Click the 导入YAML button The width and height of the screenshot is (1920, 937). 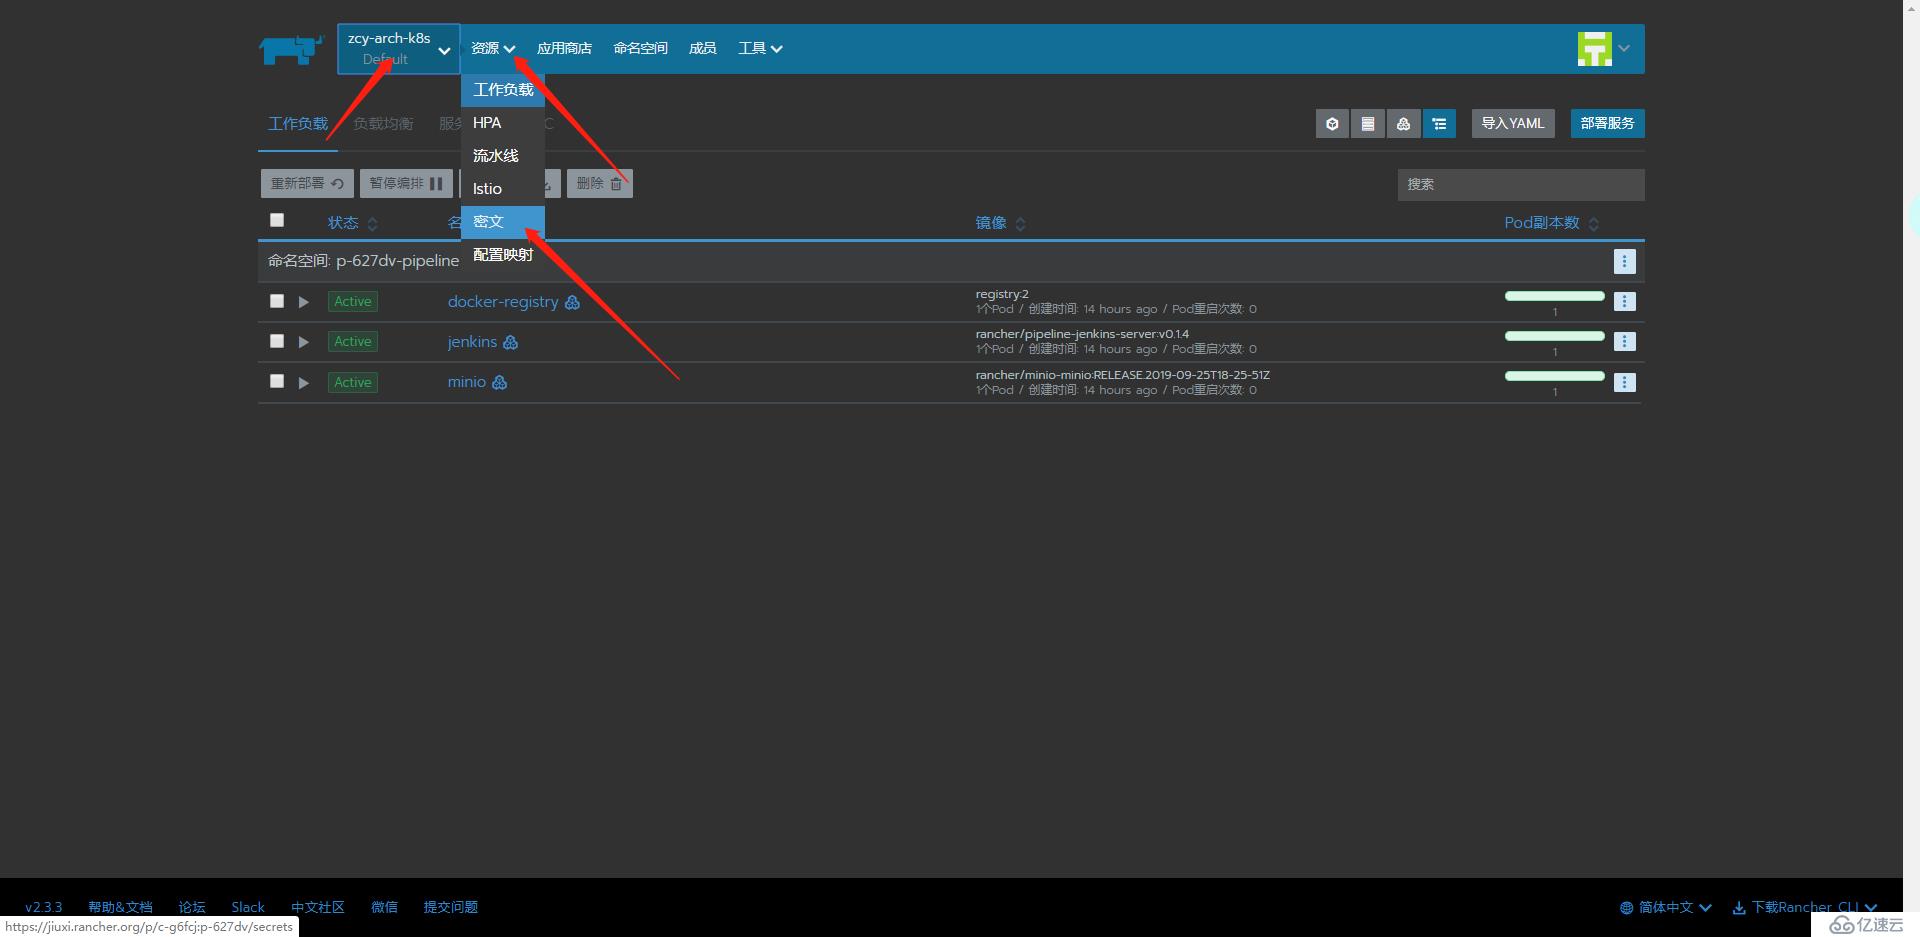pos(1513,124)
